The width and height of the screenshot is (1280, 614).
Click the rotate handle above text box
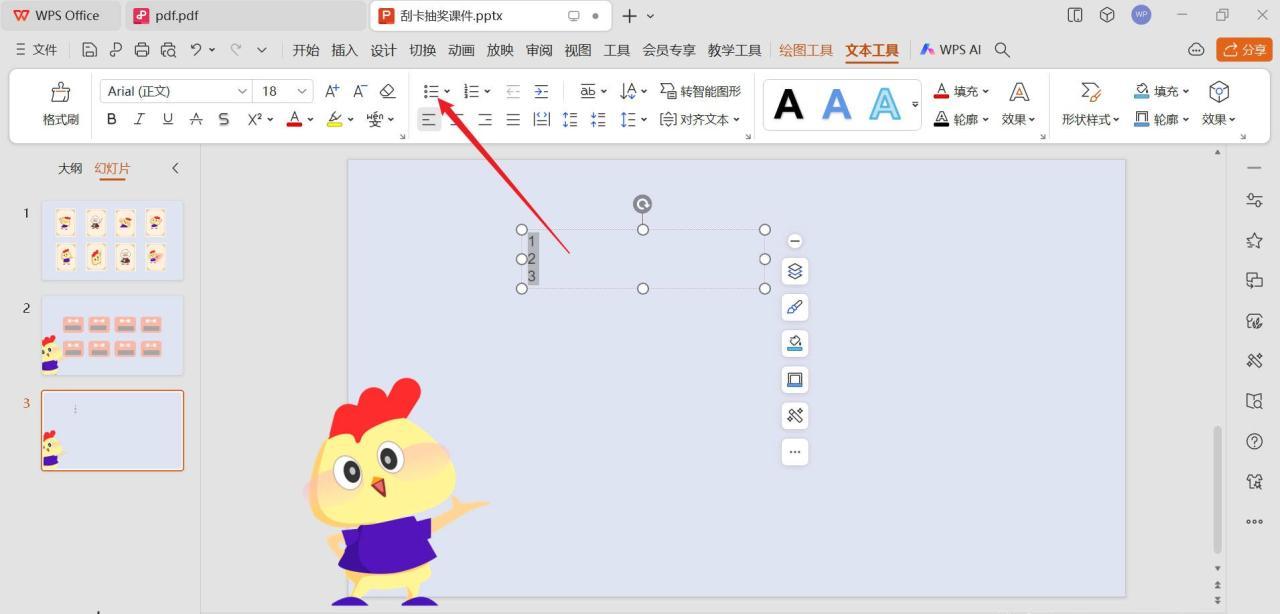click(x=642, y=204)
